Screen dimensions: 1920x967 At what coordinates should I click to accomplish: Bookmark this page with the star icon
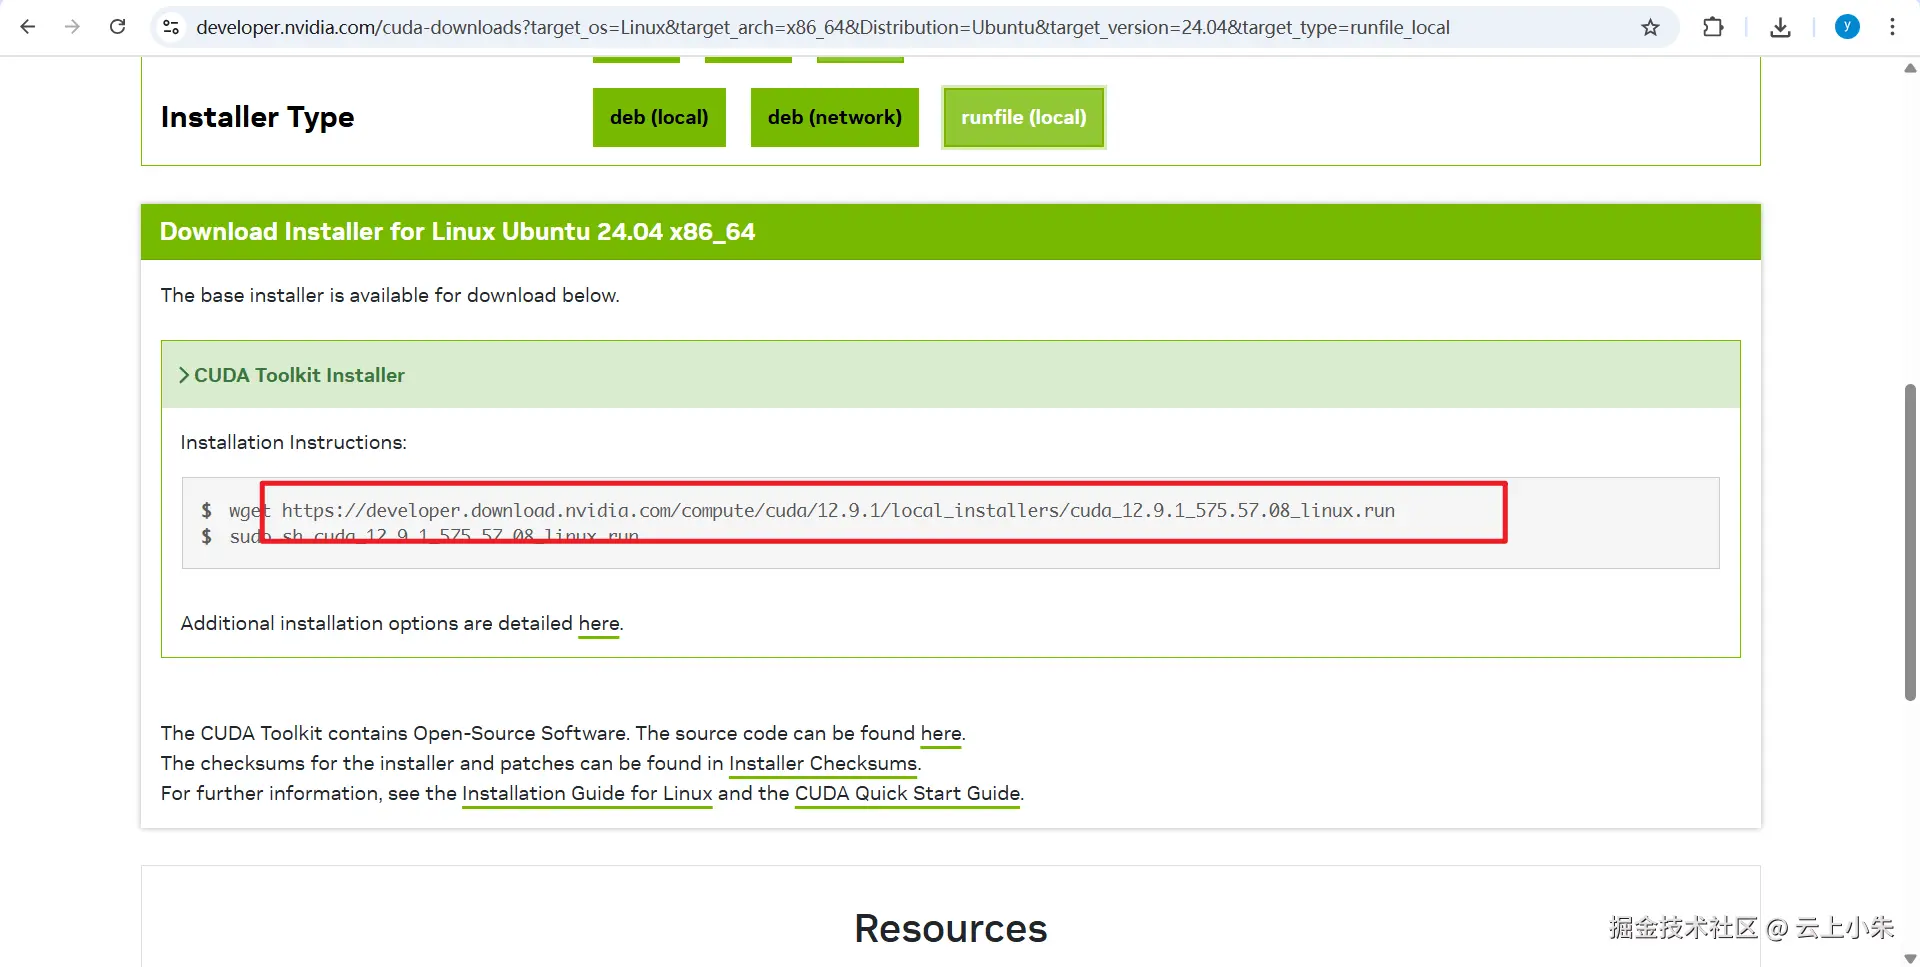pyautogui.click(x=1650, y=27)
